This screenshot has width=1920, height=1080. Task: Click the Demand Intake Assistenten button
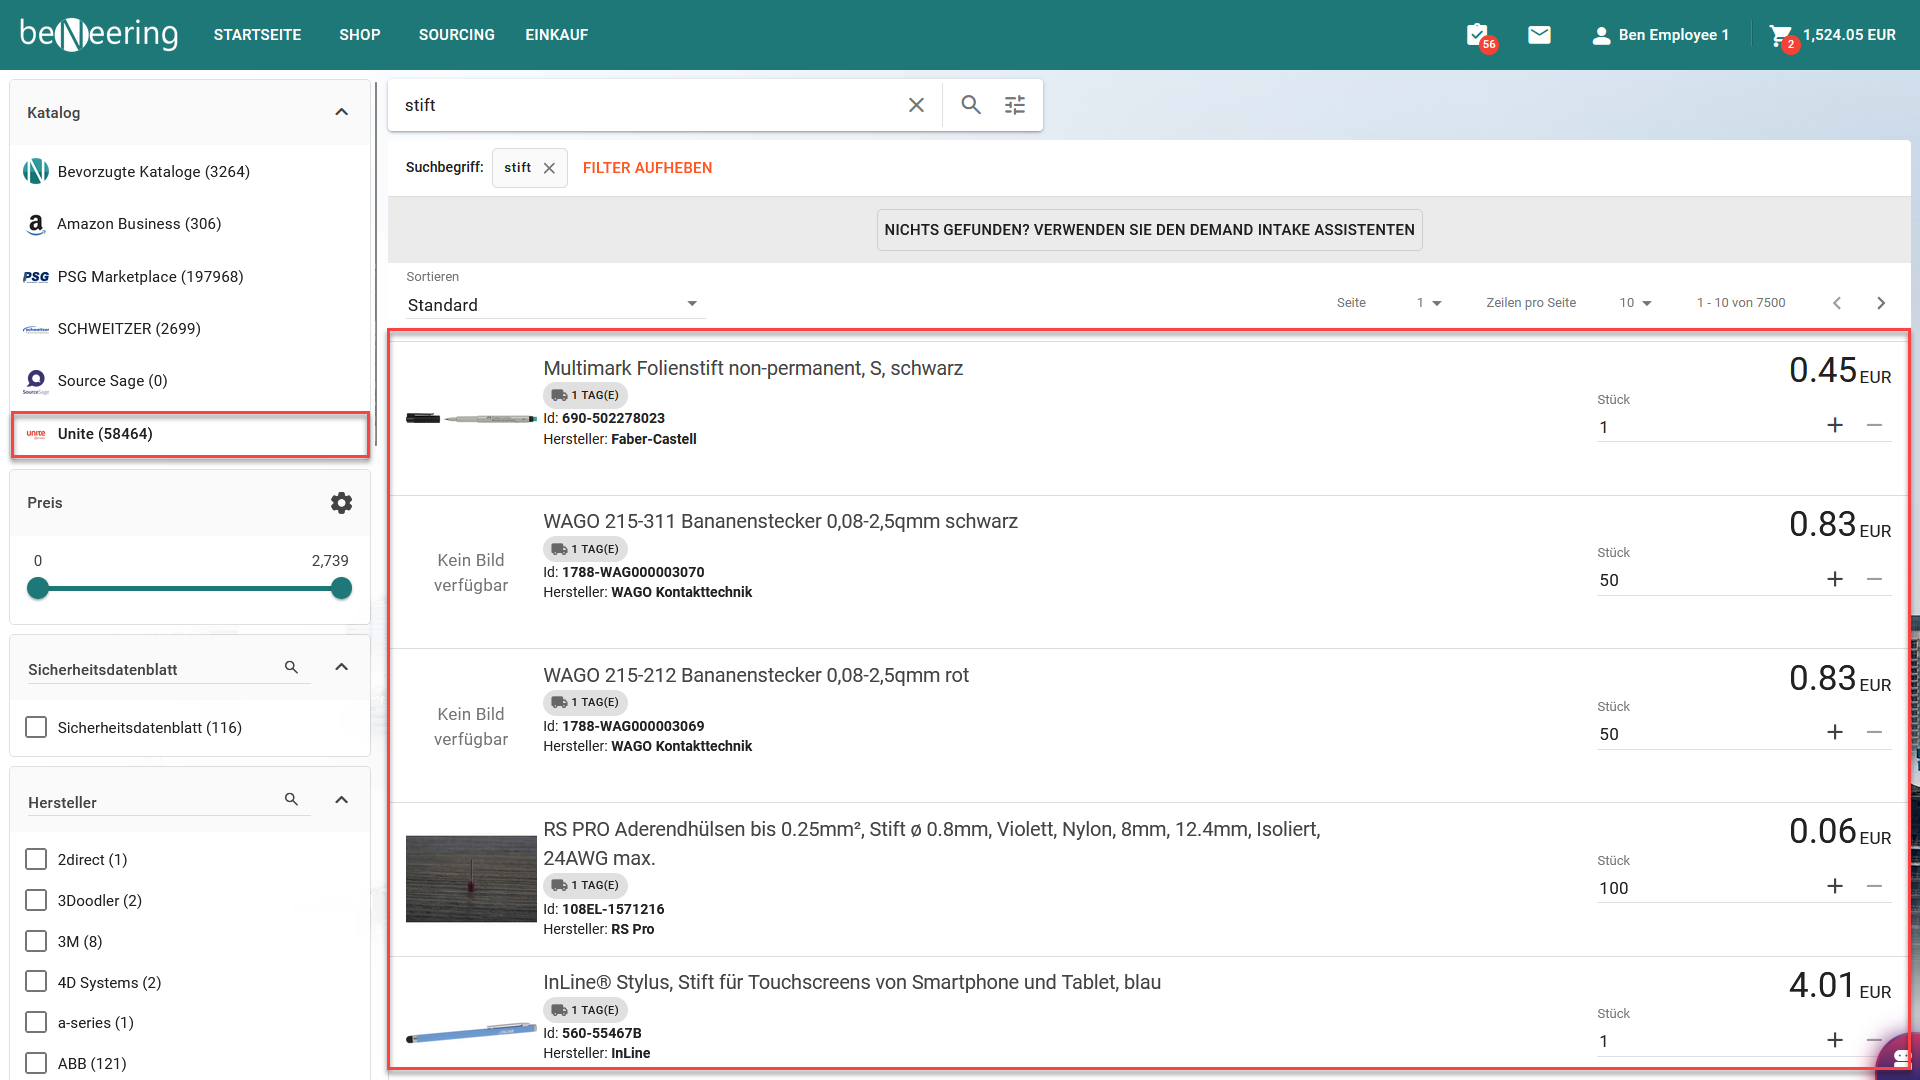(x=1149, y=230)
